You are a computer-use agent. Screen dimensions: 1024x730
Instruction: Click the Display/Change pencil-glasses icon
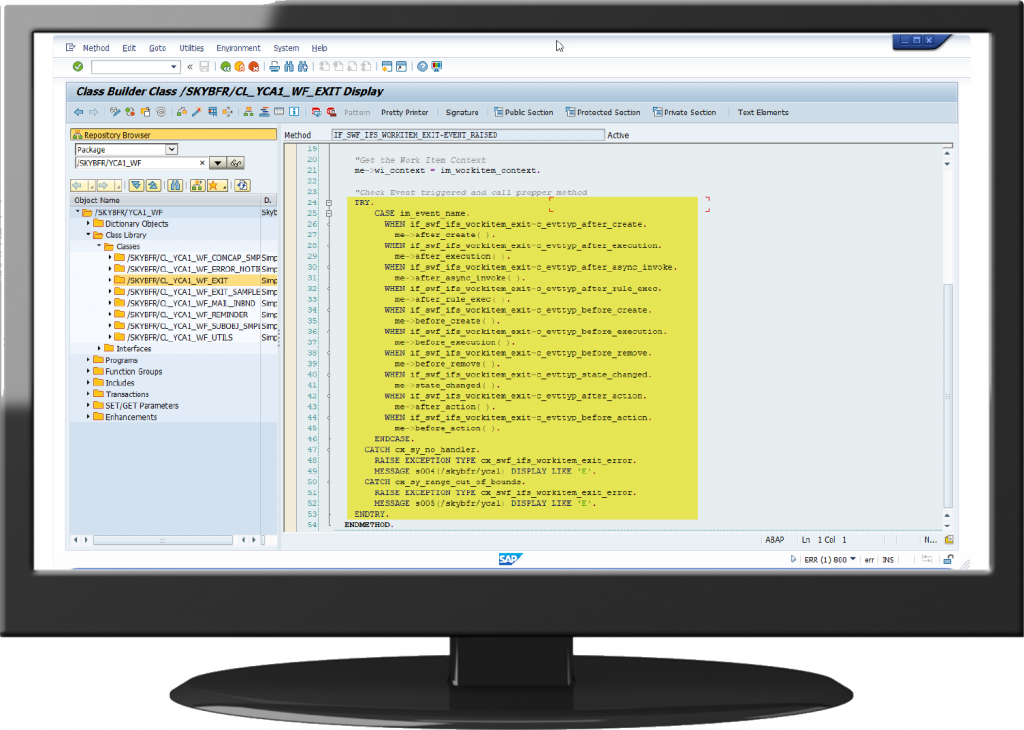(115, 112)
